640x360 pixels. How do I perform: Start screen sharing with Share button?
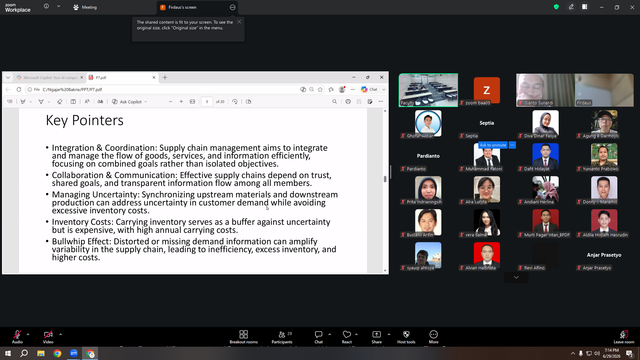point(376,337)
